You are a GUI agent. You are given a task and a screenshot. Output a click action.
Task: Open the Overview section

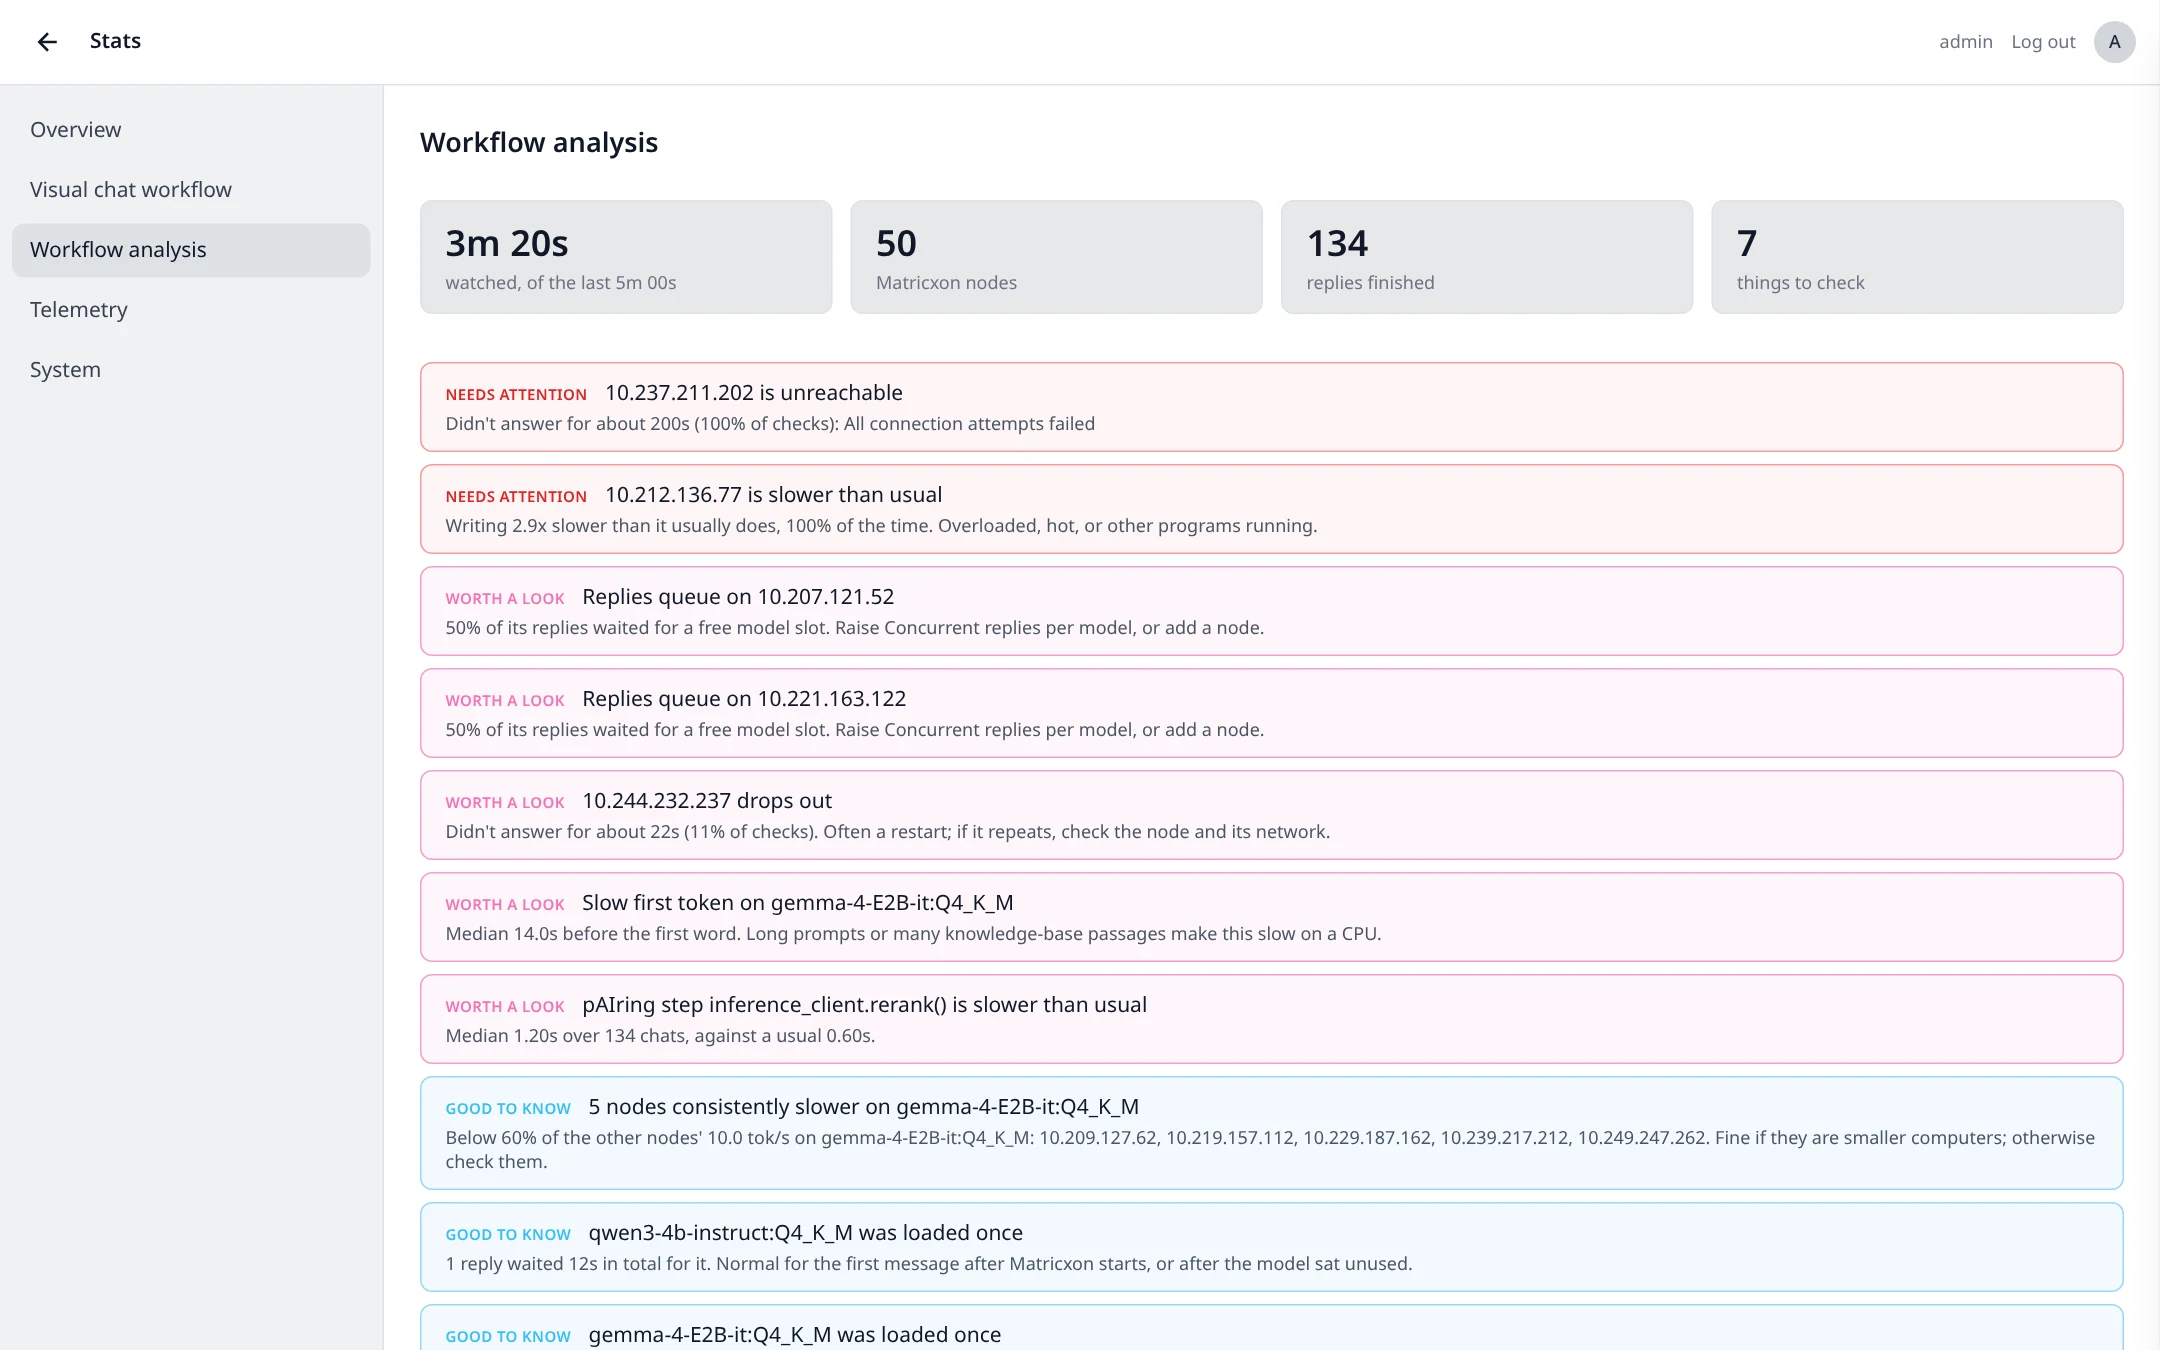(191, 130)
